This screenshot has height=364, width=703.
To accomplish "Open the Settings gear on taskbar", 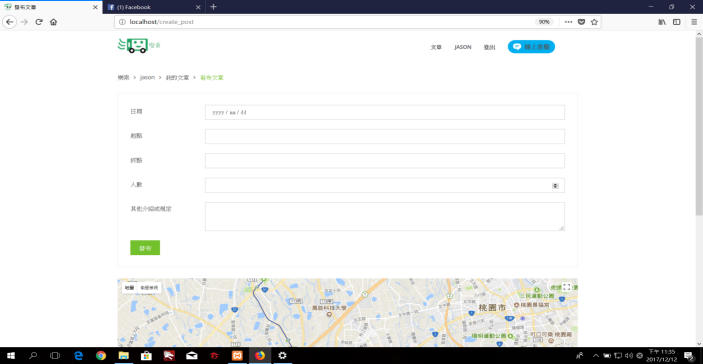I will coord(282,355).
